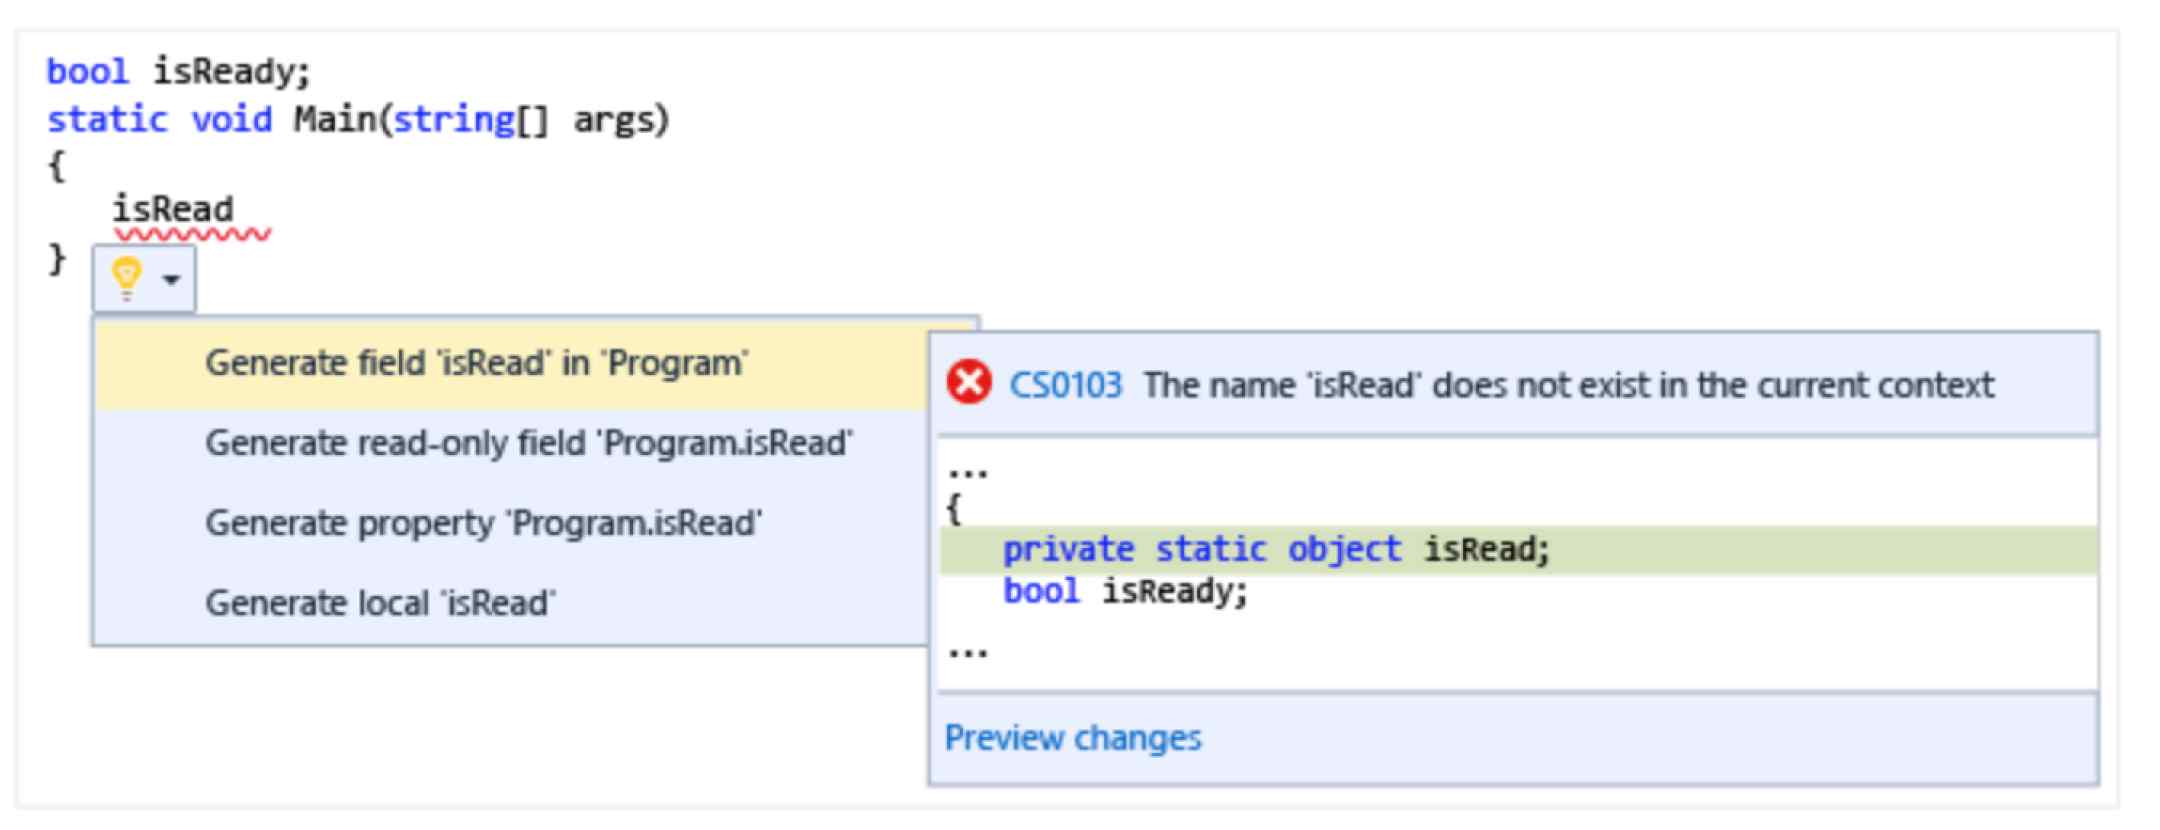Click the void keyword in the editor

point(231,120)
